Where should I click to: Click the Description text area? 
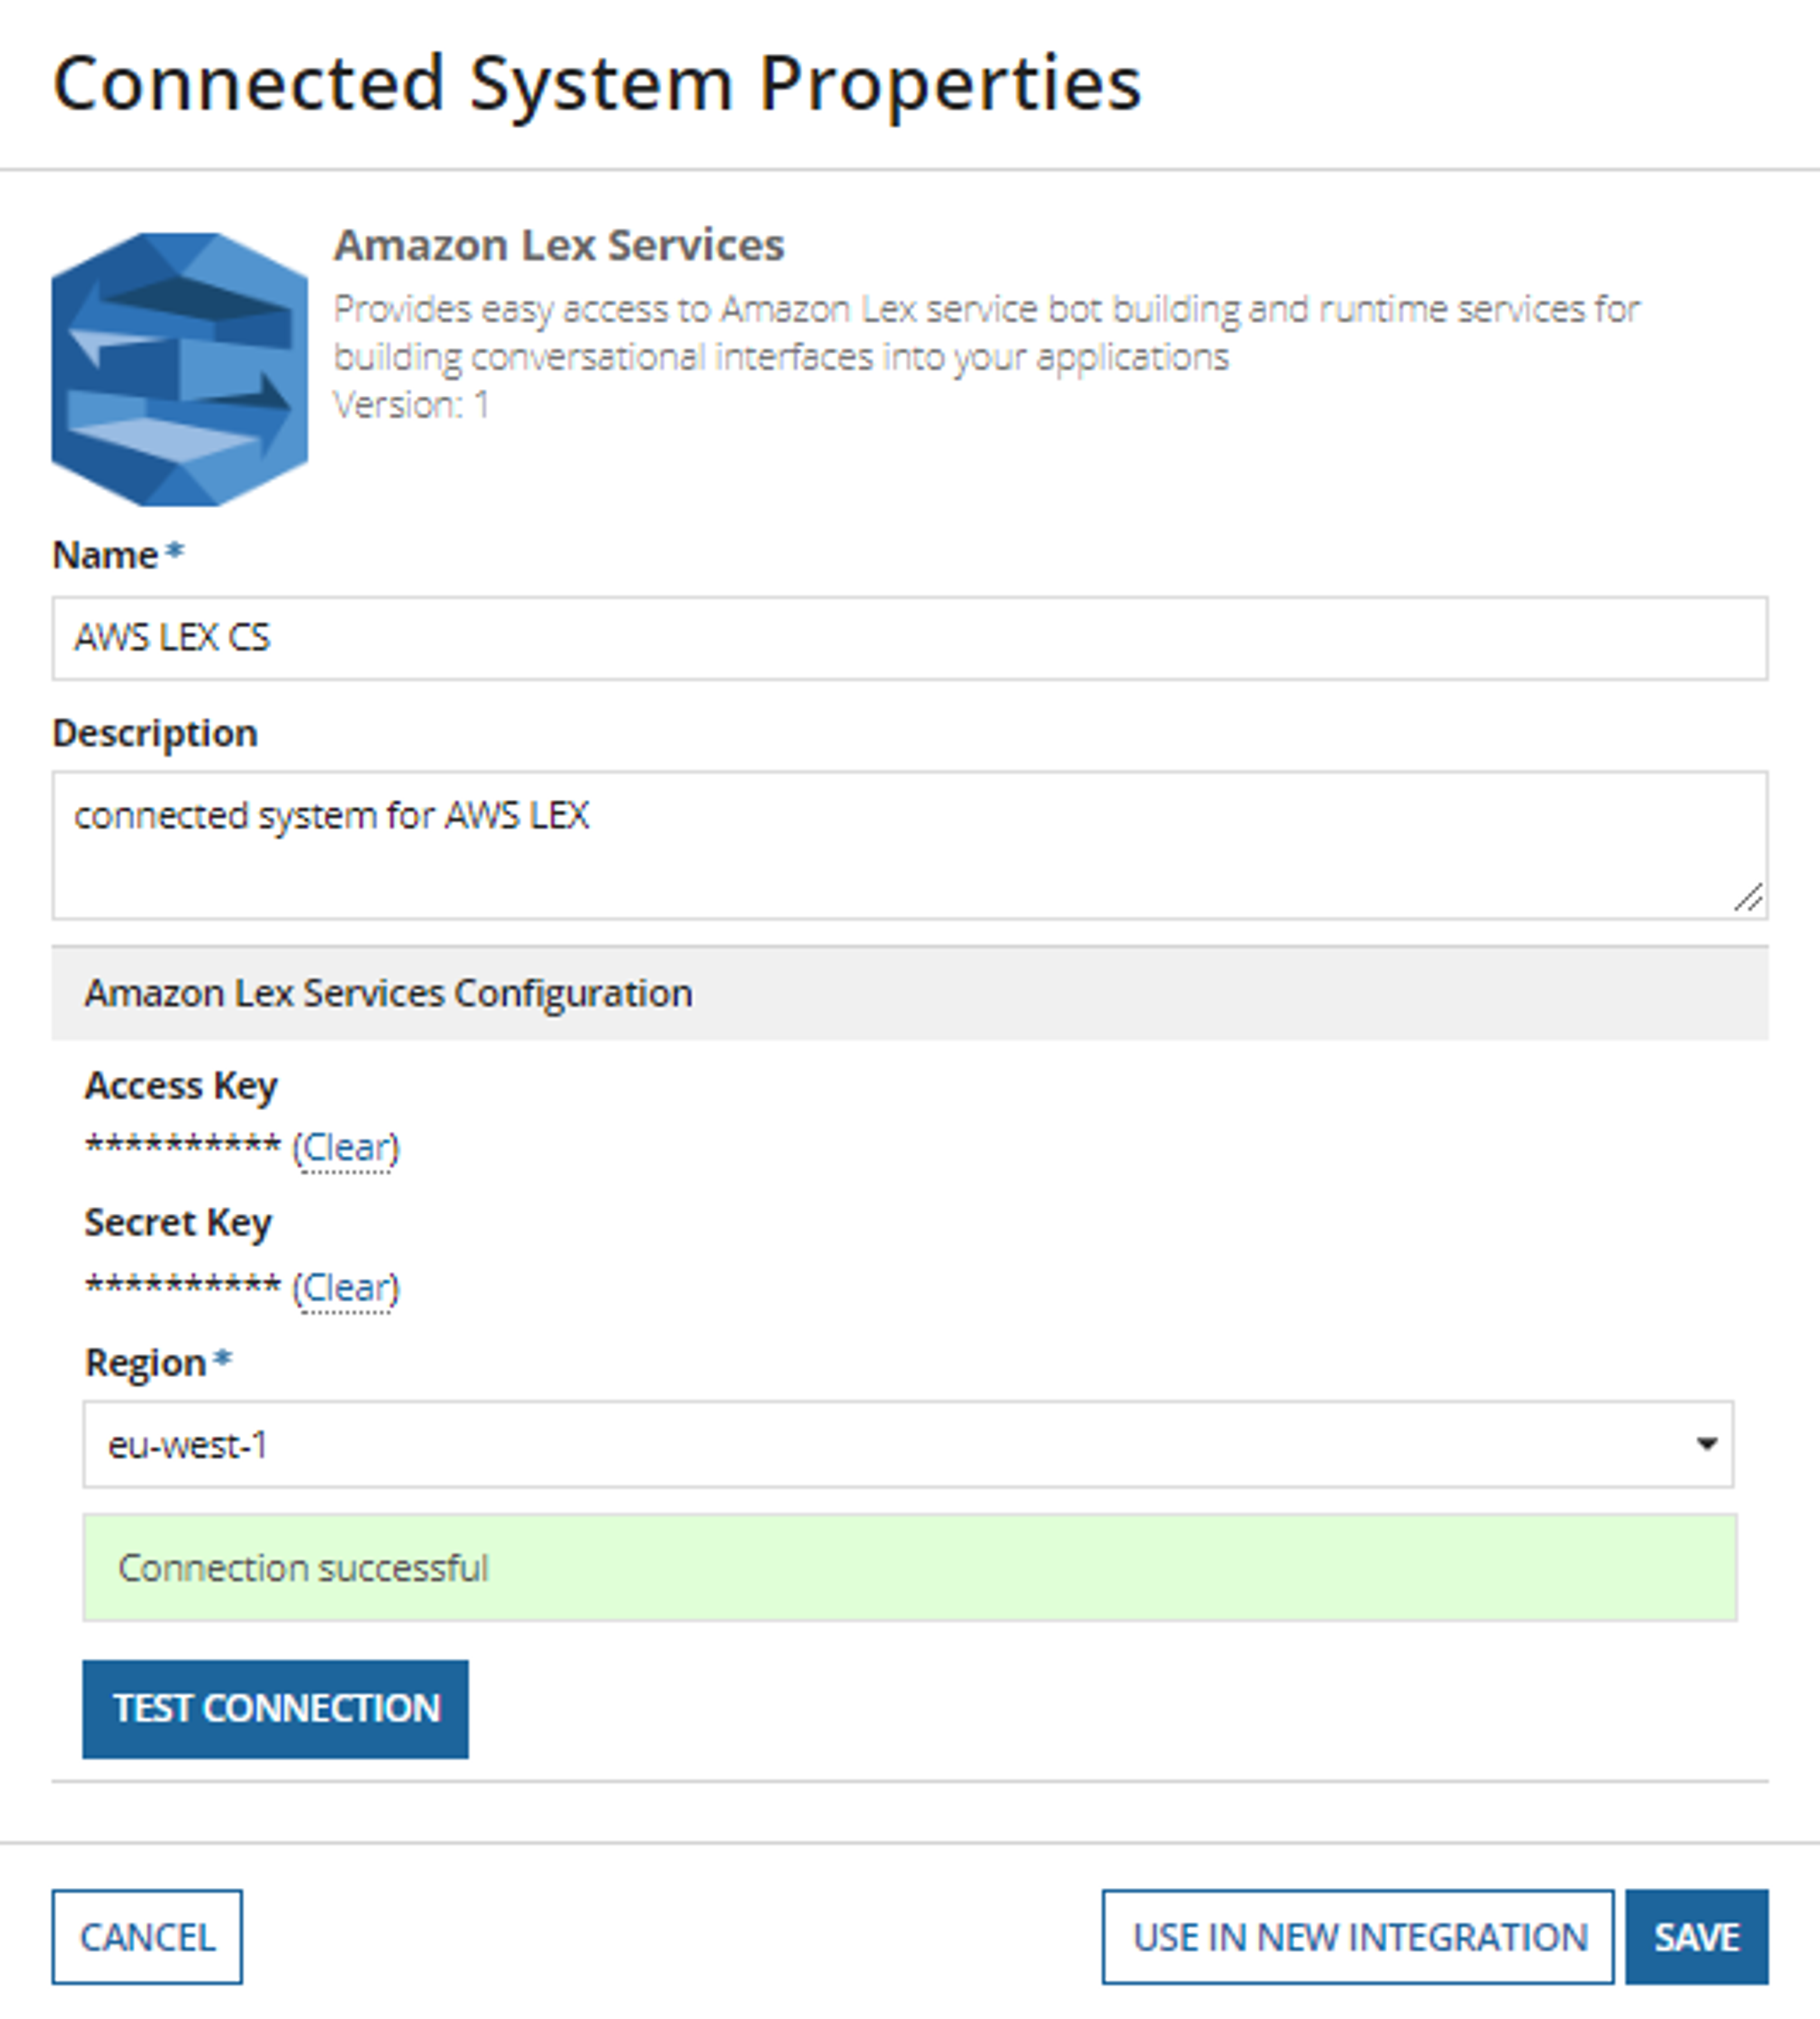click(x=910, y=845)
